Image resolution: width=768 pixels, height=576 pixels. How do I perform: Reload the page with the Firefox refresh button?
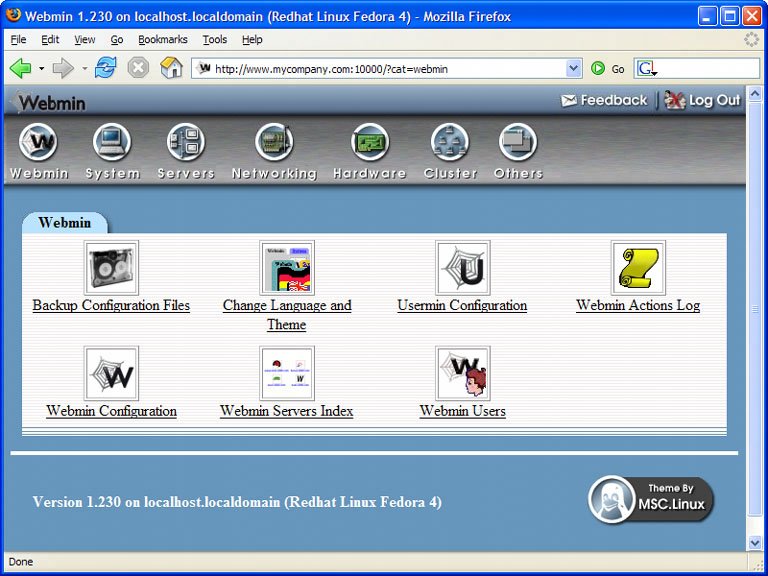click(105, 68)
